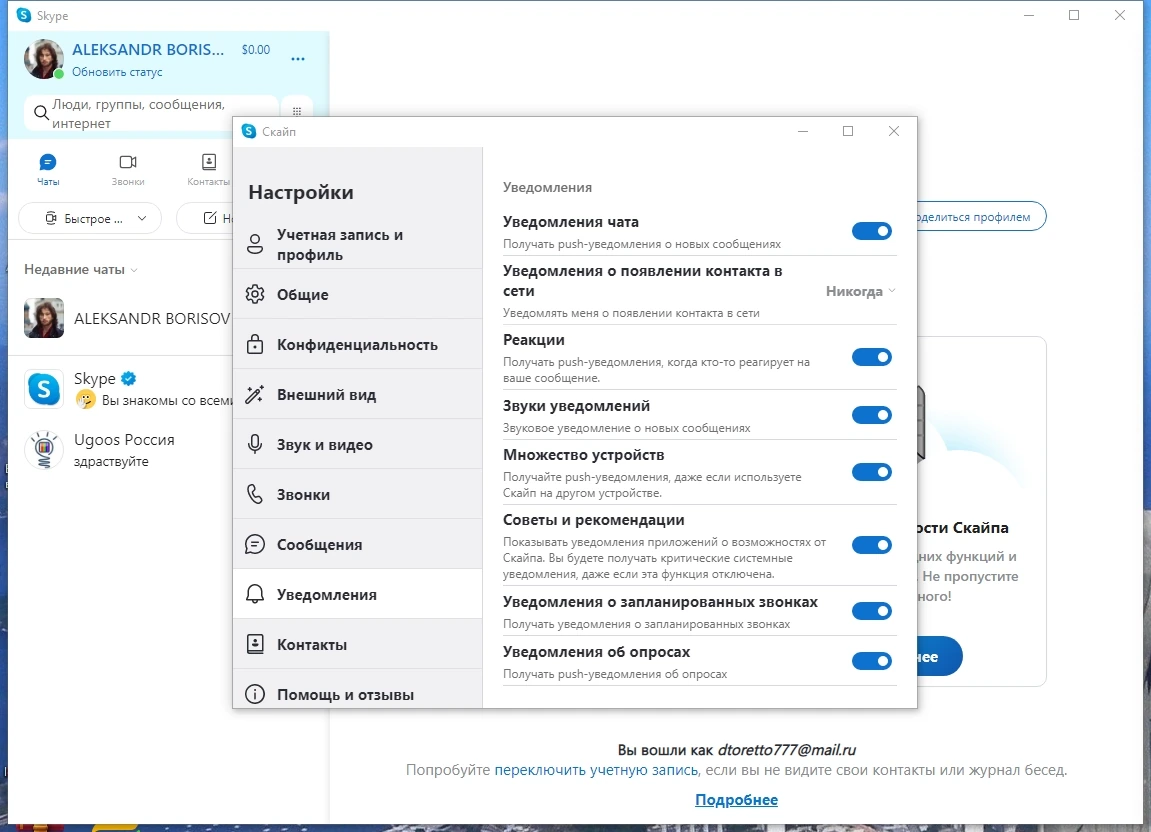Screen dimensions: 1151x832
Task: Click the profile avatar at top left
Action: (x=43, y=59)
